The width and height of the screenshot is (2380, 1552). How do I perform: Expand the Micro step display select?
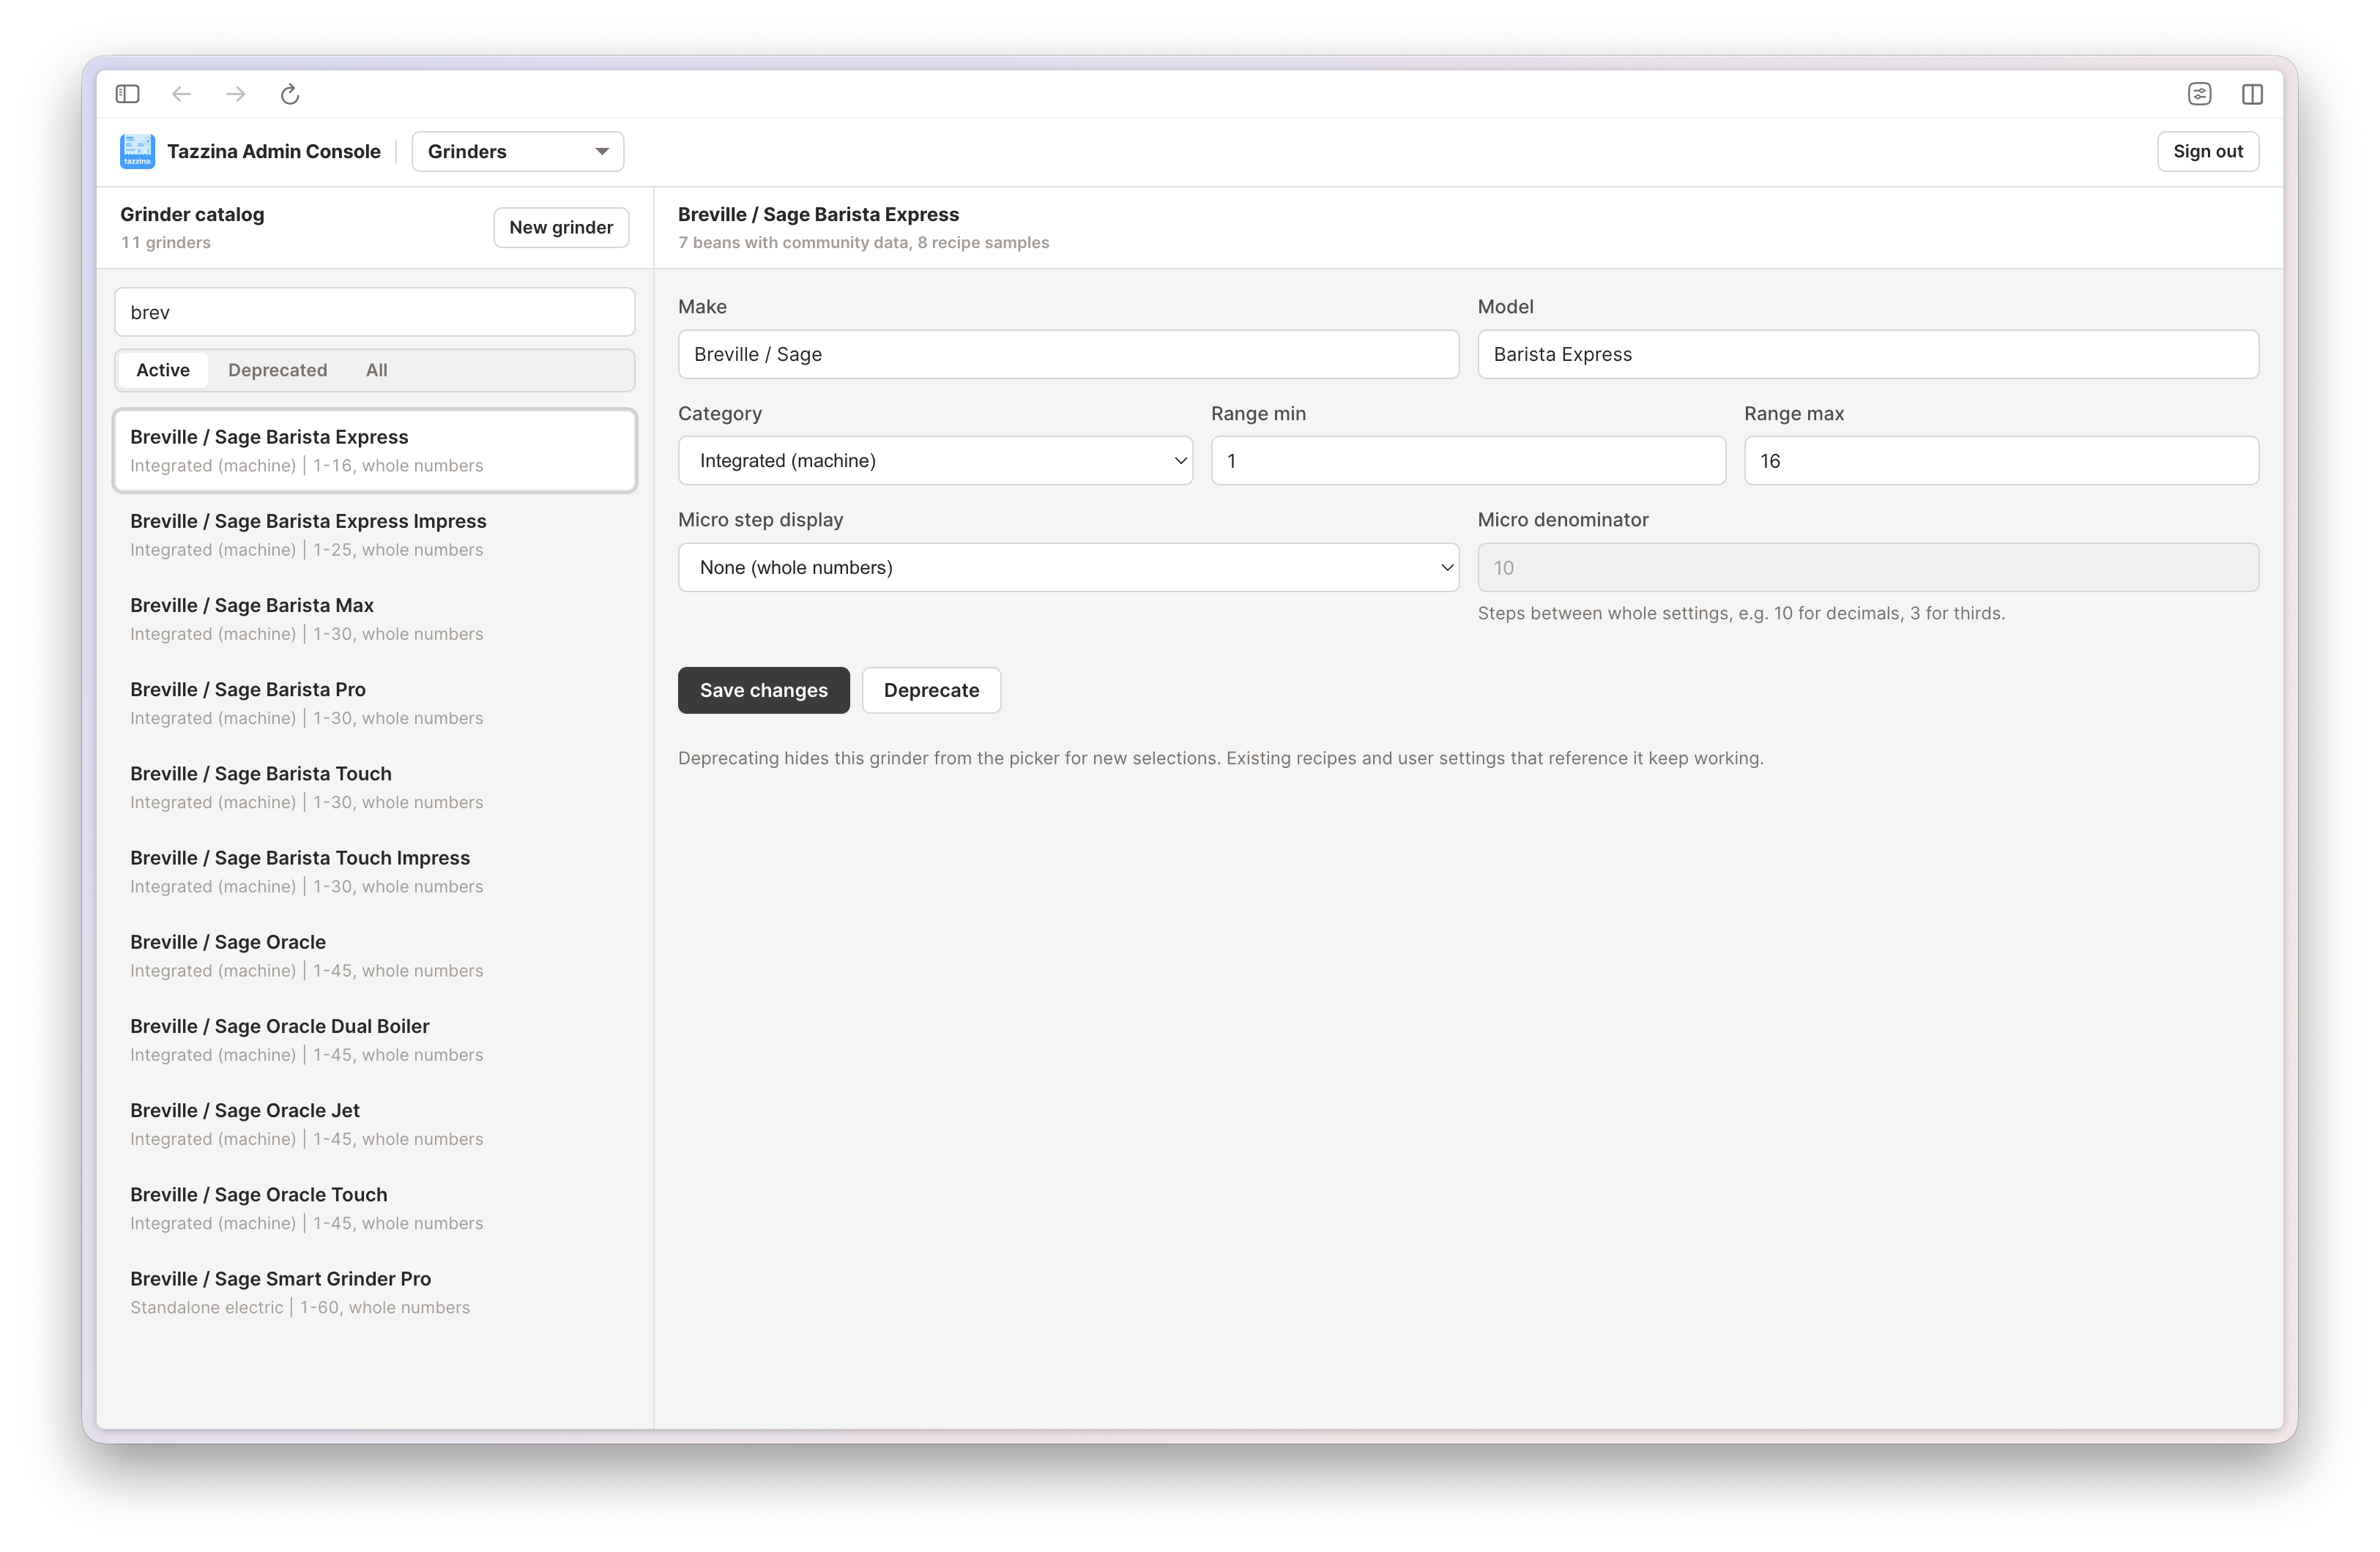tap(1068, 567)
